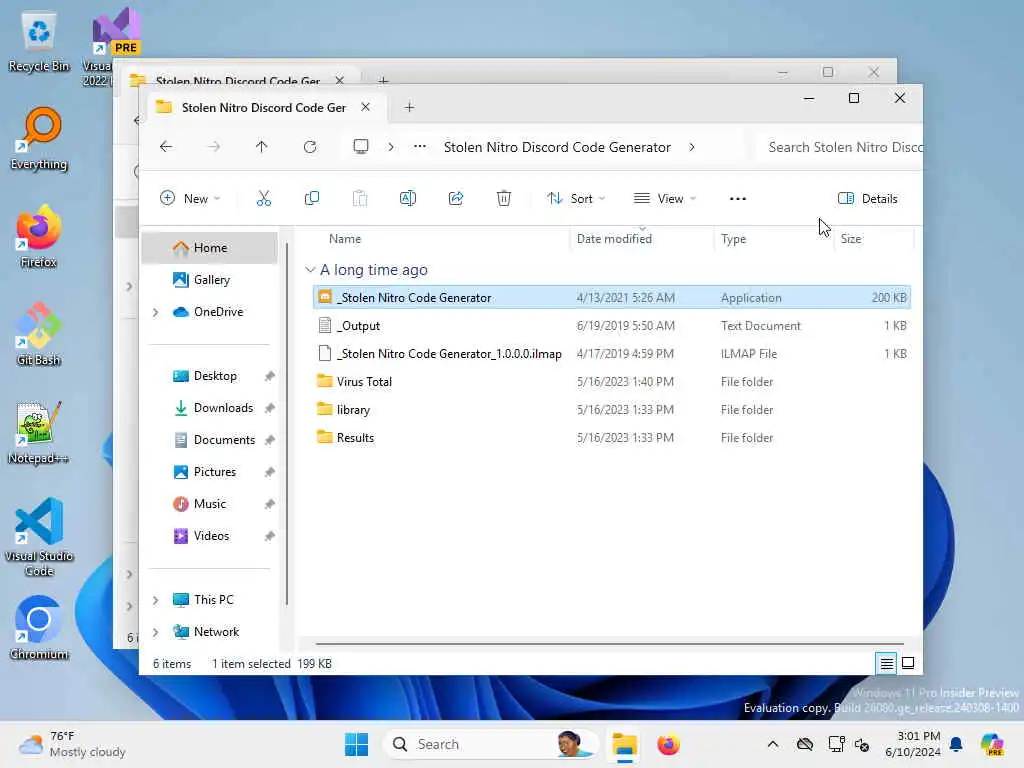Close the Stolen Nitro Discord Code tab
Screen dimensions: 1024x768
[366, 107]
